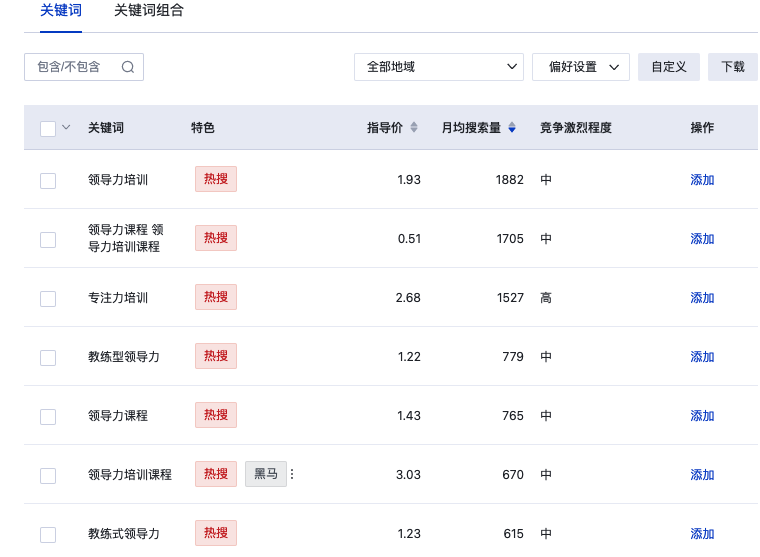
Task: Check the box for 教练式领导力 row
Action: [48, 535]
